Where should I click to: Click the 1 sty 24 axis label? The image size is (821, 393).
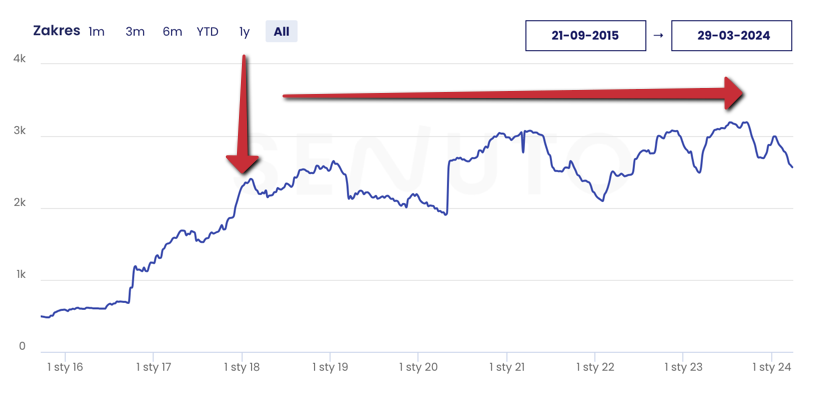point(771,367)
